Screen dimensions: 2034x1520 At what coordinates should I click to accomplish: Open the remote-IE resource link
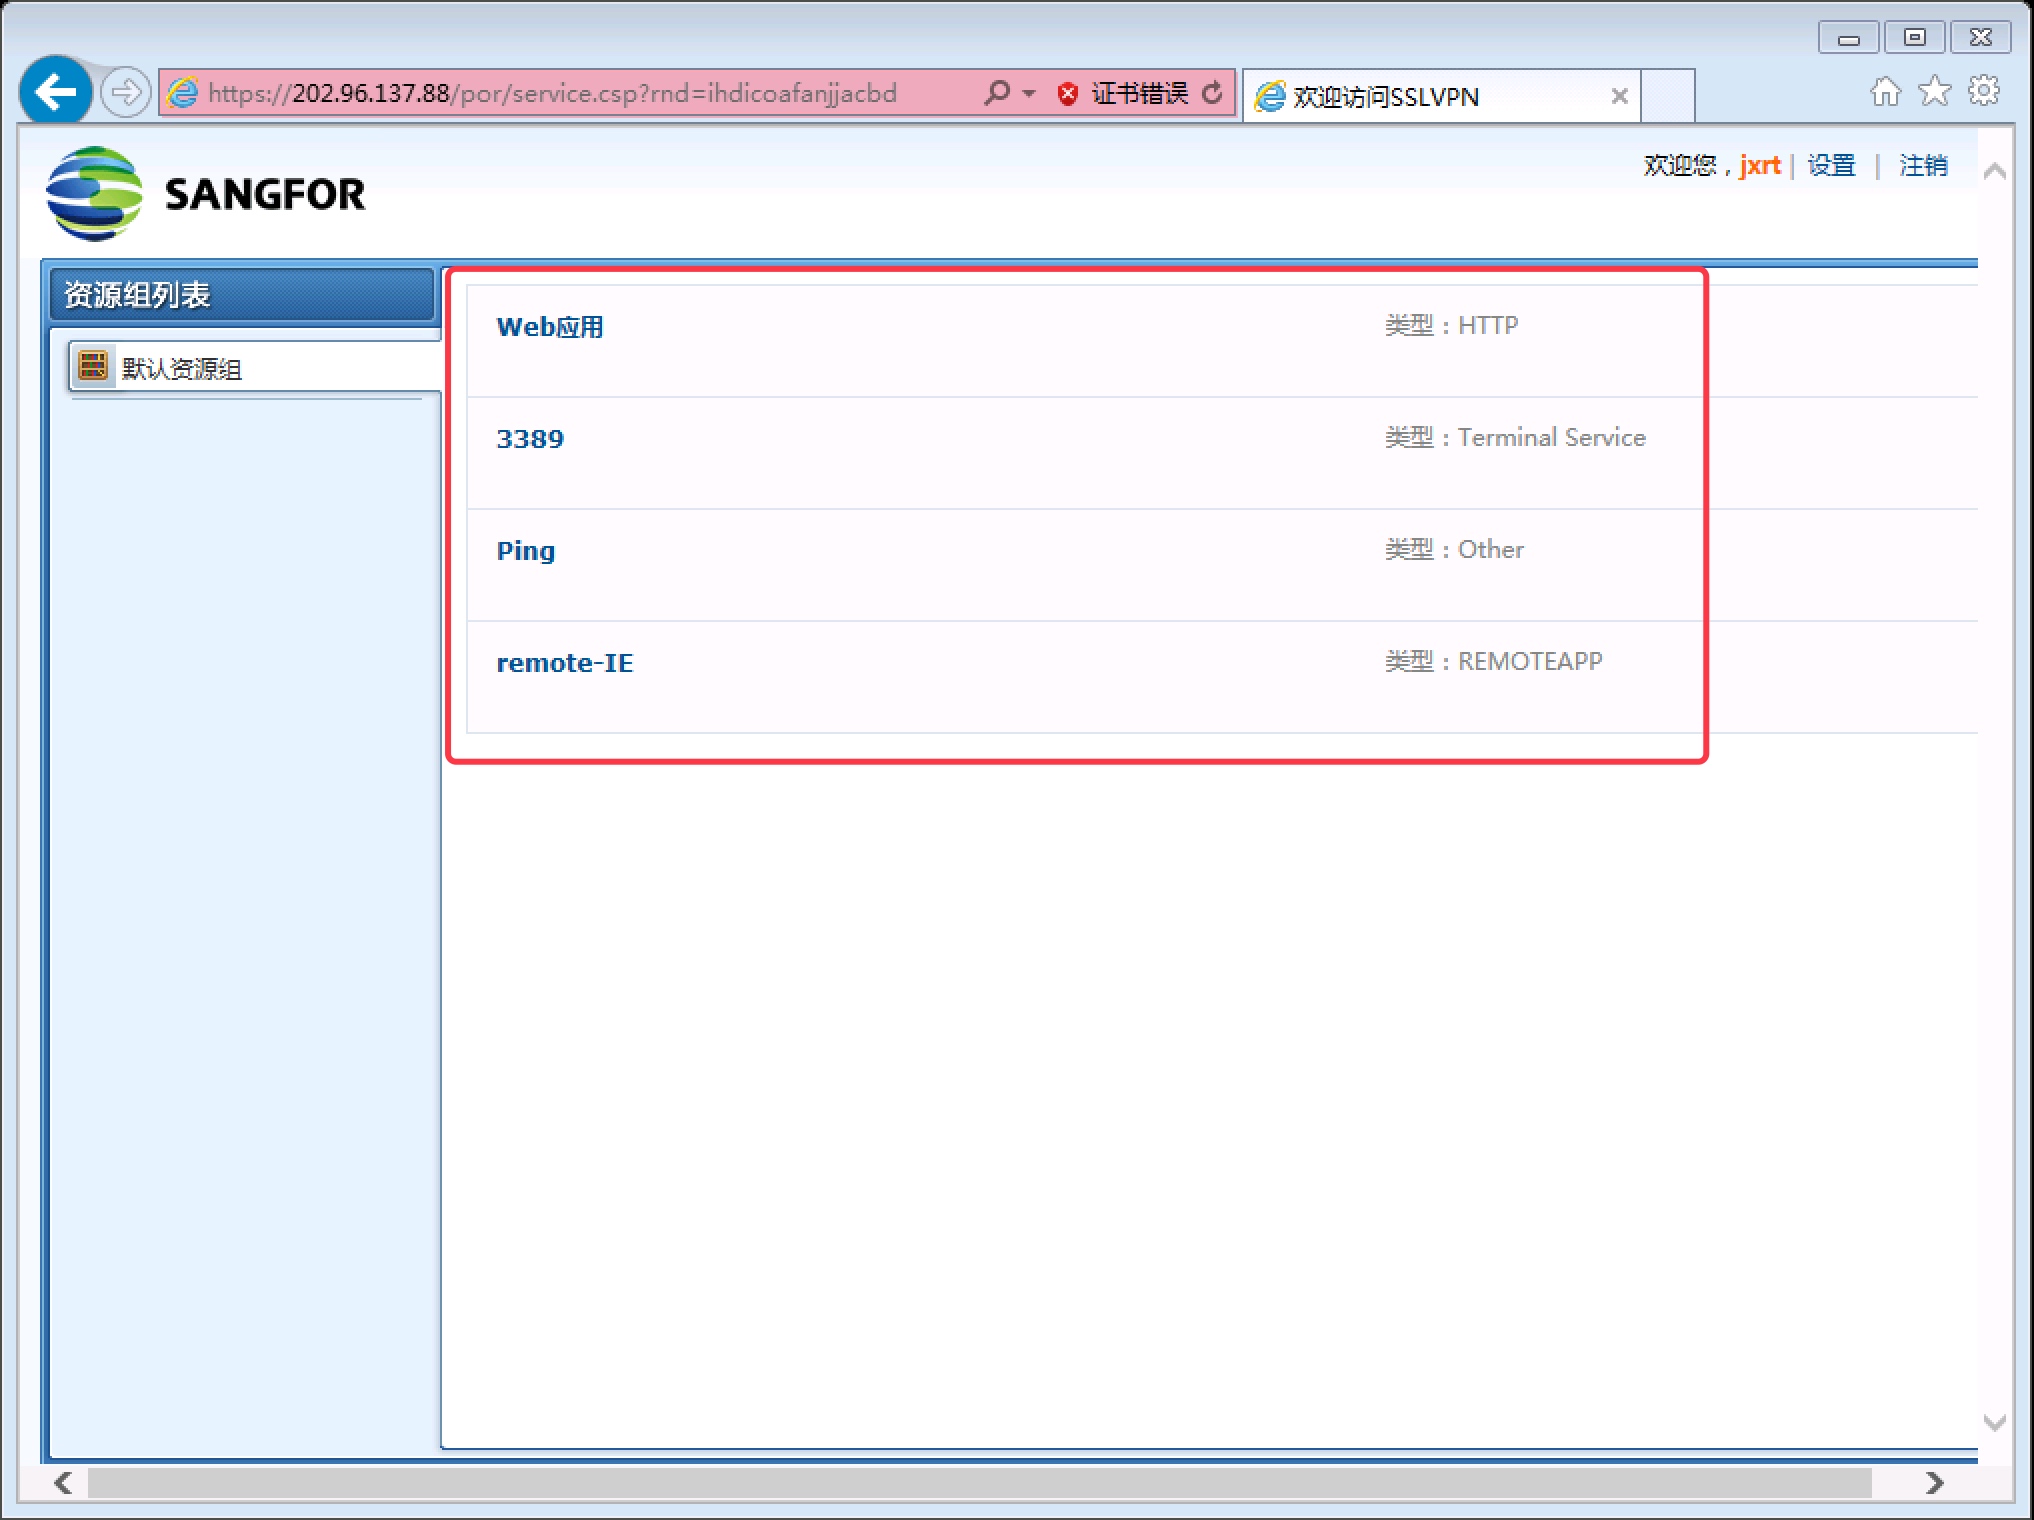[564, 663]
